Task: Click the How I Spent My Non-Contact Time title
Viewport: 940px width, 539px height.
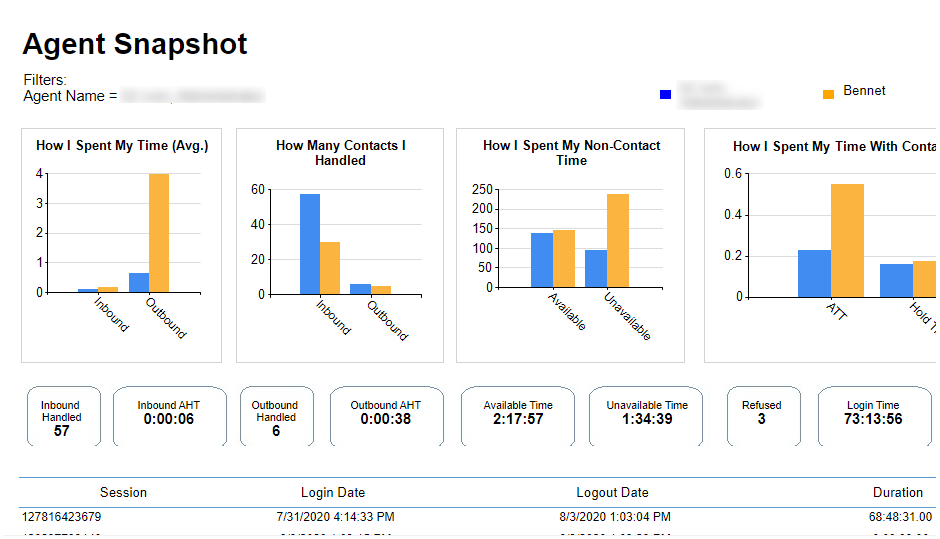Action: [571, 153]
